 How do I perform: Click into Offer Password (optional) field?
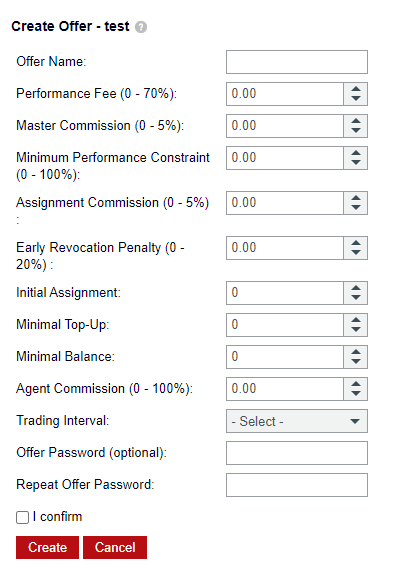pos(297,453)
